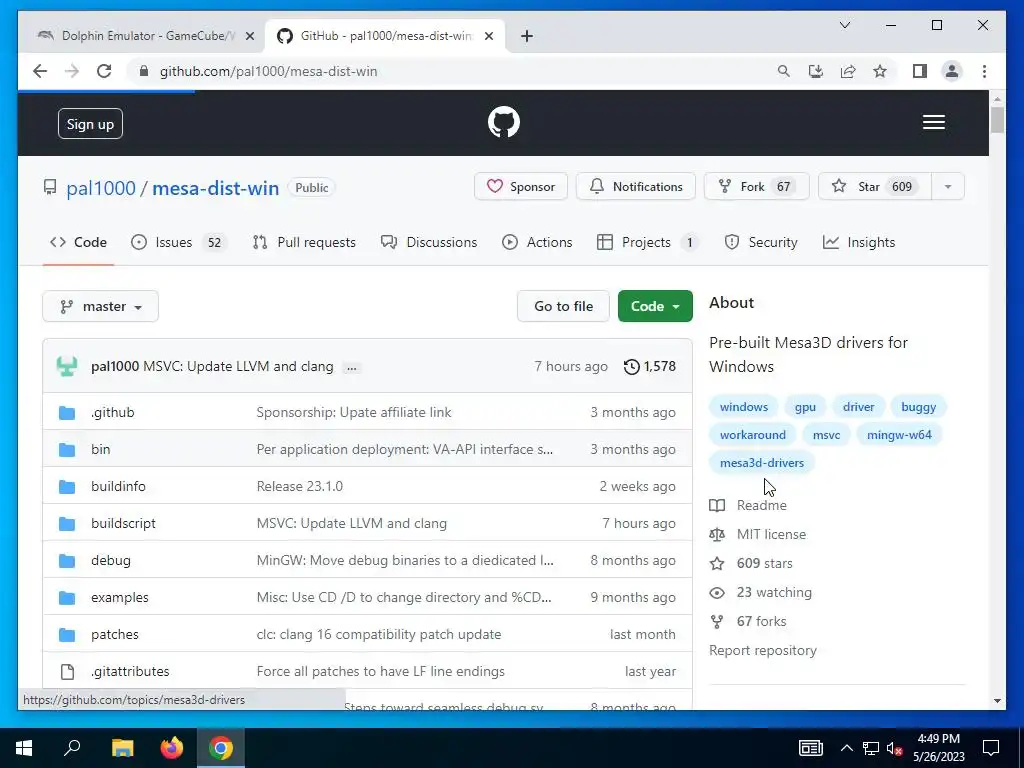Expand the green Code dropdown button
This screenshot has width=1024, height=768.
click(x=655, y=306)
